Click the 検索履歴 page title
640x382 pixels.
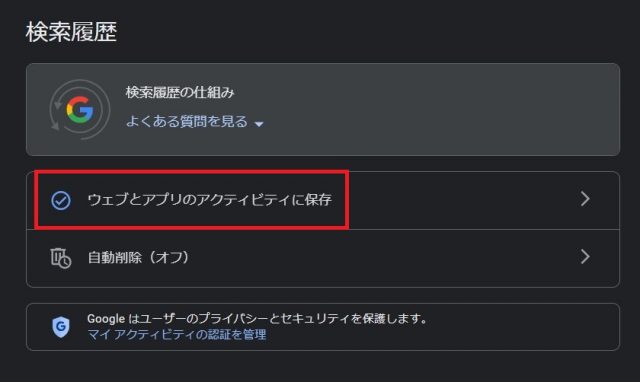[x=71, y=32]
